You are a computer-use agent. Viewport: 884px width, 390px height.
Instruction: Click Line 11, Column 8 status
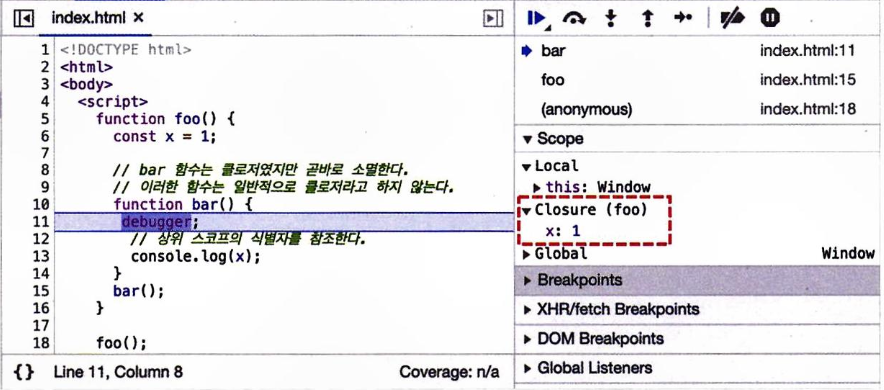pos(118,372)
